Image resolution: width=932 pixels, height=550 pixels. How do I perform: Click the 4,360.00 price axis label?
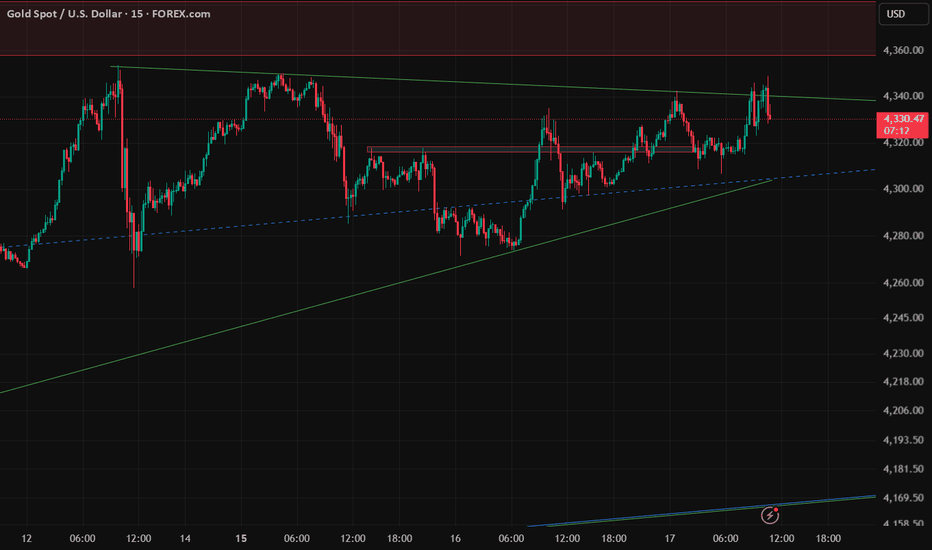902,50
